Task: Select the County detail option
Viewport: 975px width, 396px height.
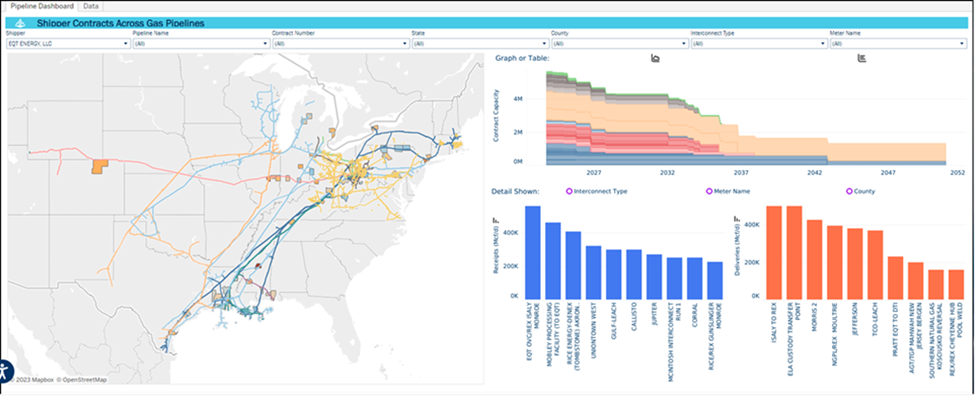Action: (861, 191)
